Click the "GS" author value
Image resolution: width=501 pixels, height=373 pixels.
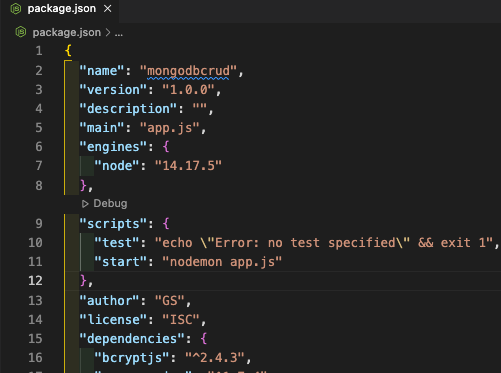170,301
